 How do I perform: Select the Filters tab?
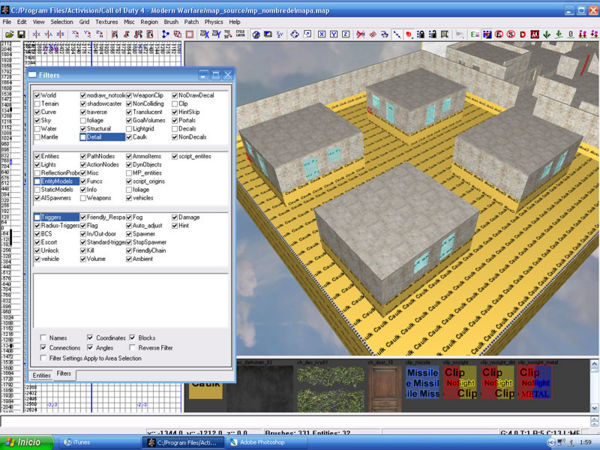[64, 373]
